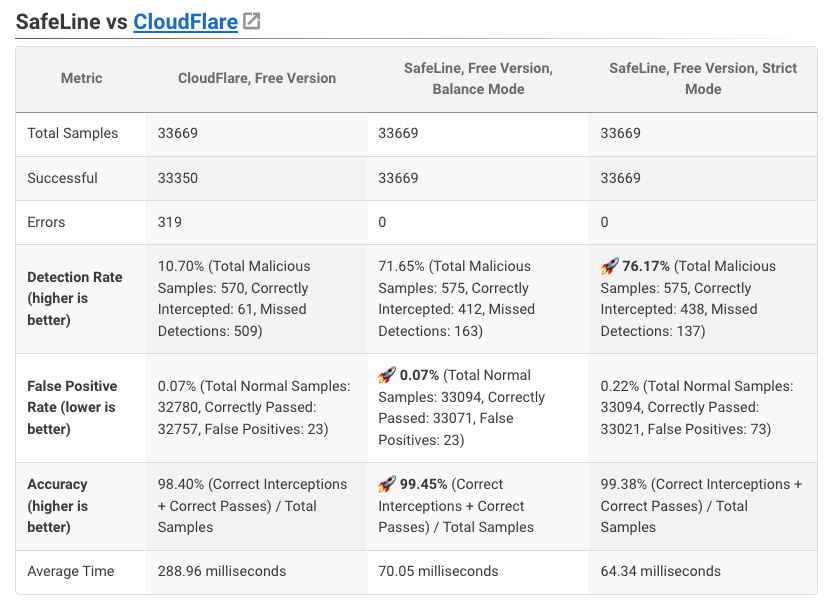This screenshot has width=834, height=610.
Task: Click the Metric column header
Action: point(81,78)
